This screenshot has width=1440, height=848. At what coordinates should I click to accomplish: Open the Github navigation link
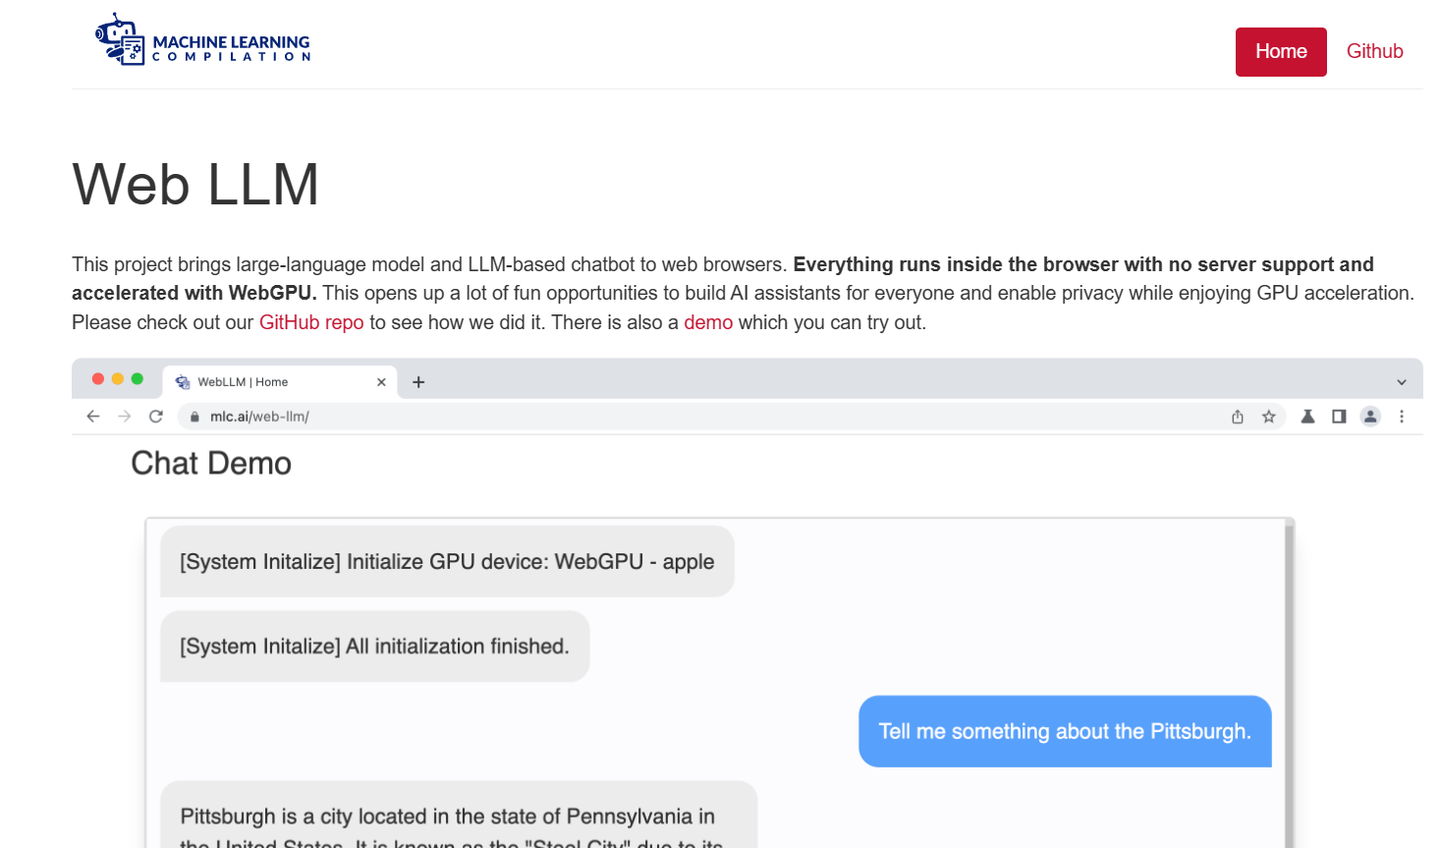pos(1374,52)
